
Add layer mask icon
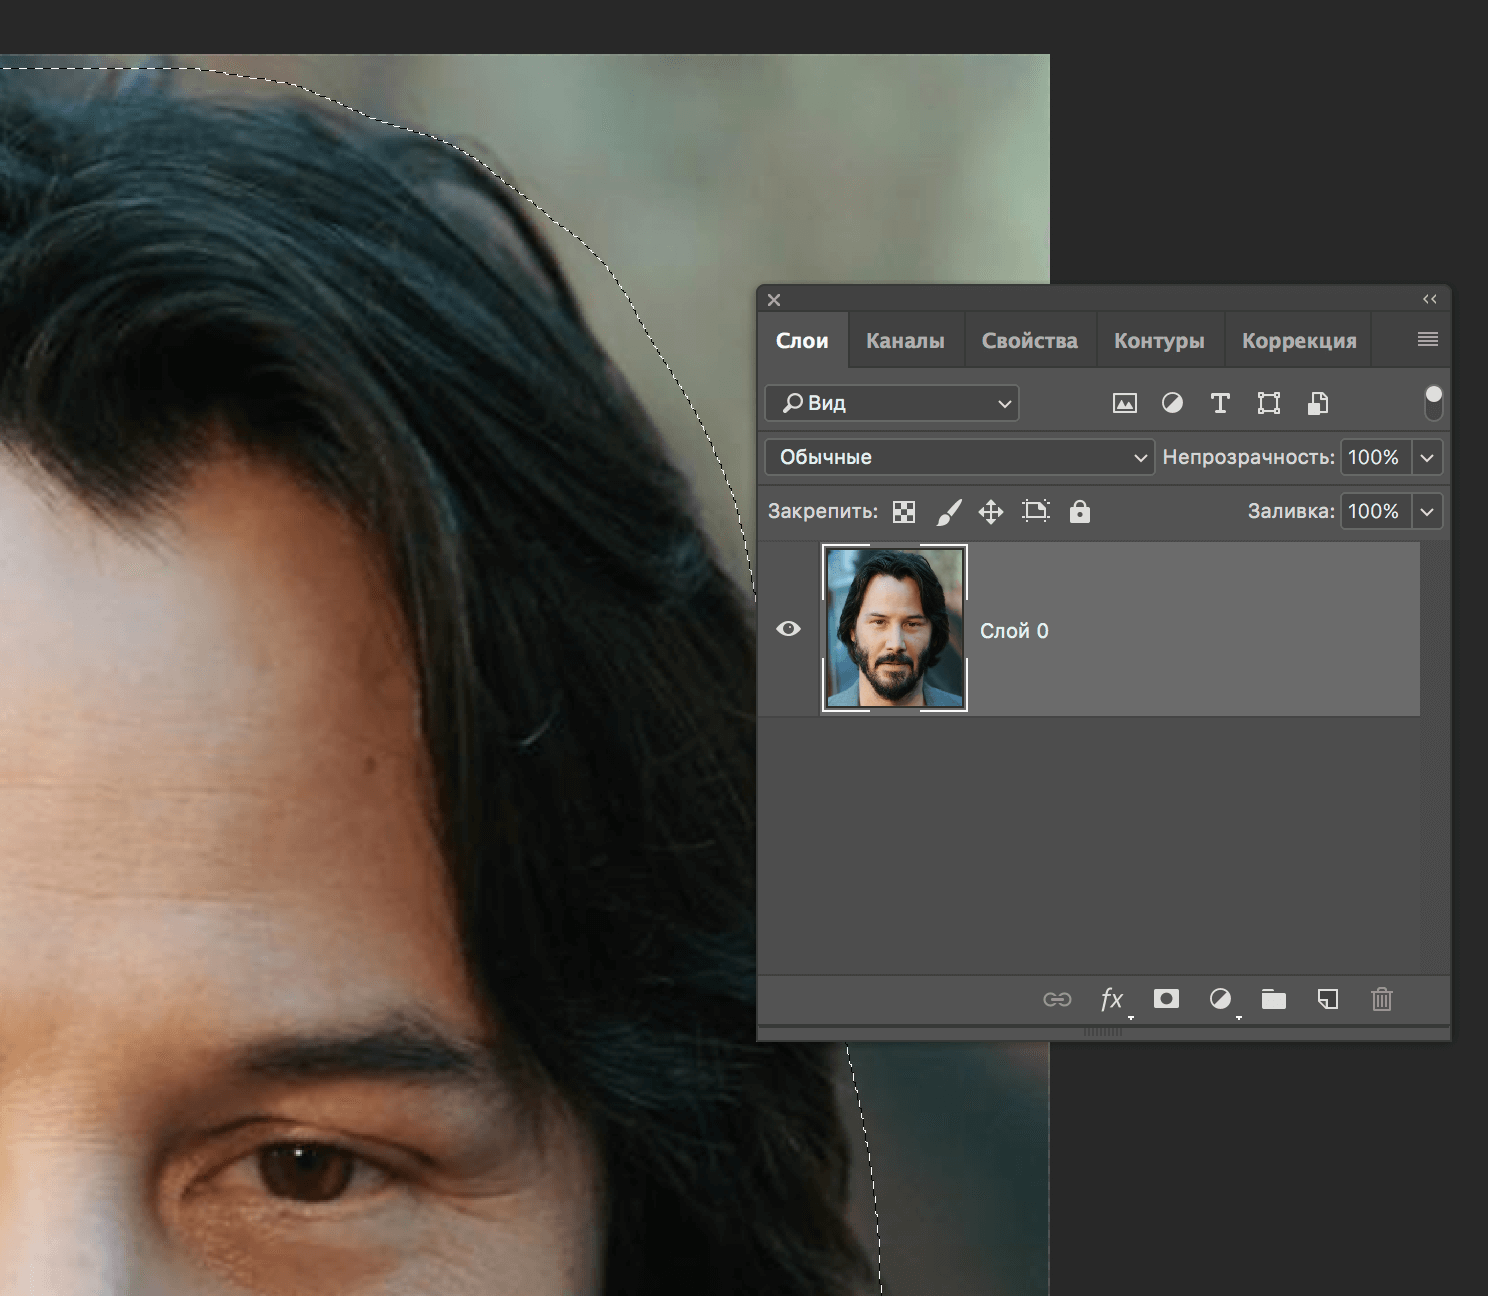tap(1166, 998)
